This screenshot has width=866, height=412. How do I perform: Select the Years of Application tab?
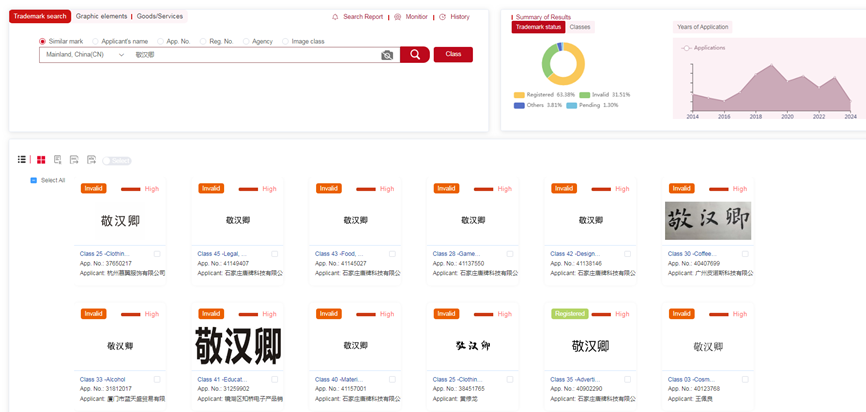click(703, 27)
